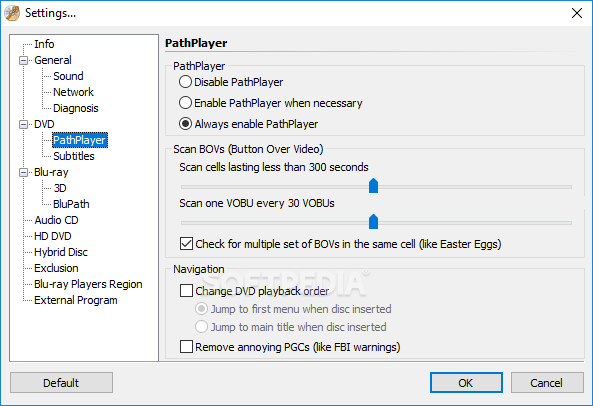Collapse the Blu-ray tree node
This screenshot has width=593, height=406.
click(23, 172)
